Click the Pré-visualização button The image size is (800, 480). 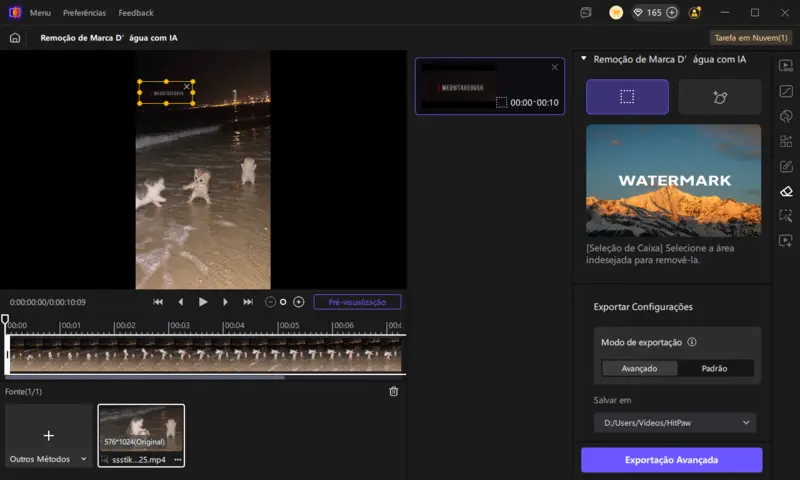[x=357, y=302]
